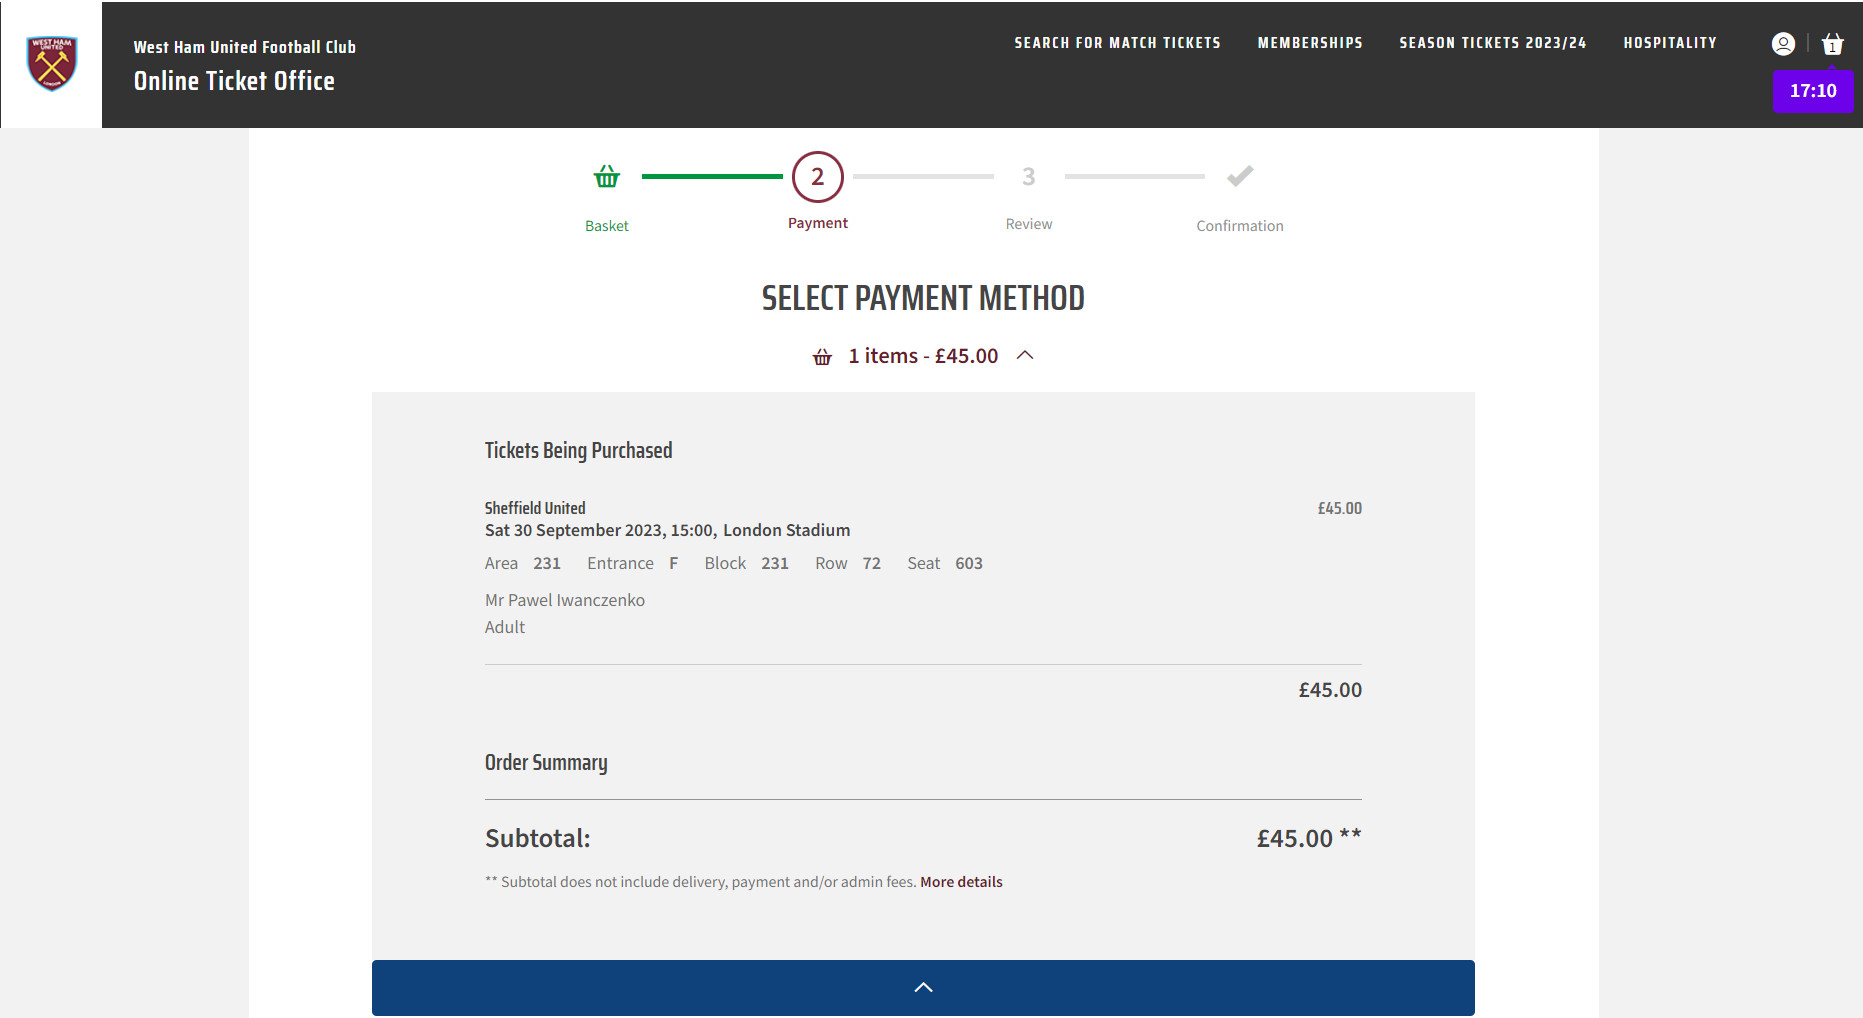Select the Payment step number 2 circle
This screenshot has width=1863, height=1018.
pos(817,177)
